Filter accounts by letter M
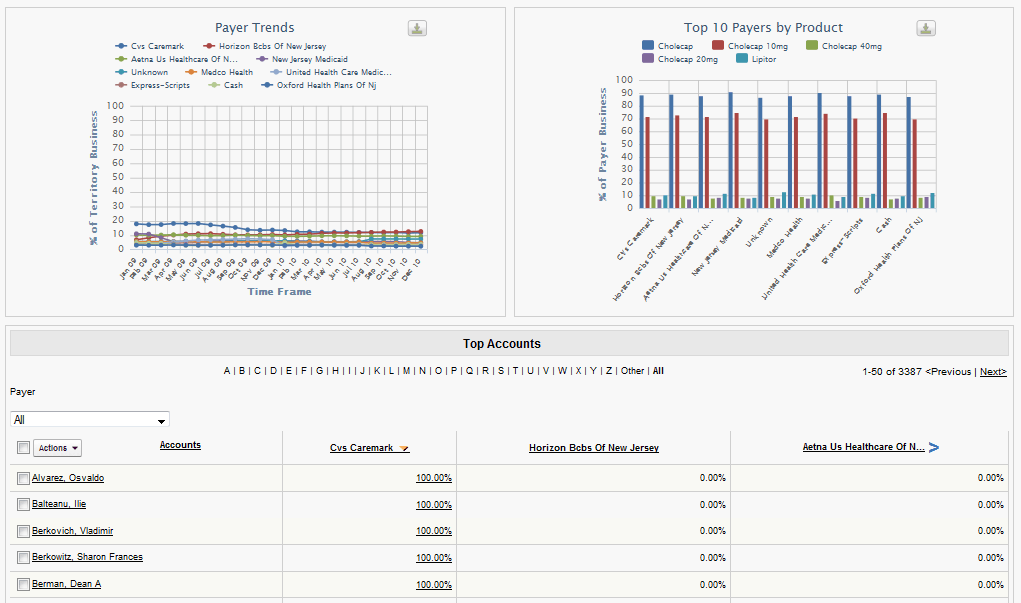1021x603 pixels. point(406,371)
